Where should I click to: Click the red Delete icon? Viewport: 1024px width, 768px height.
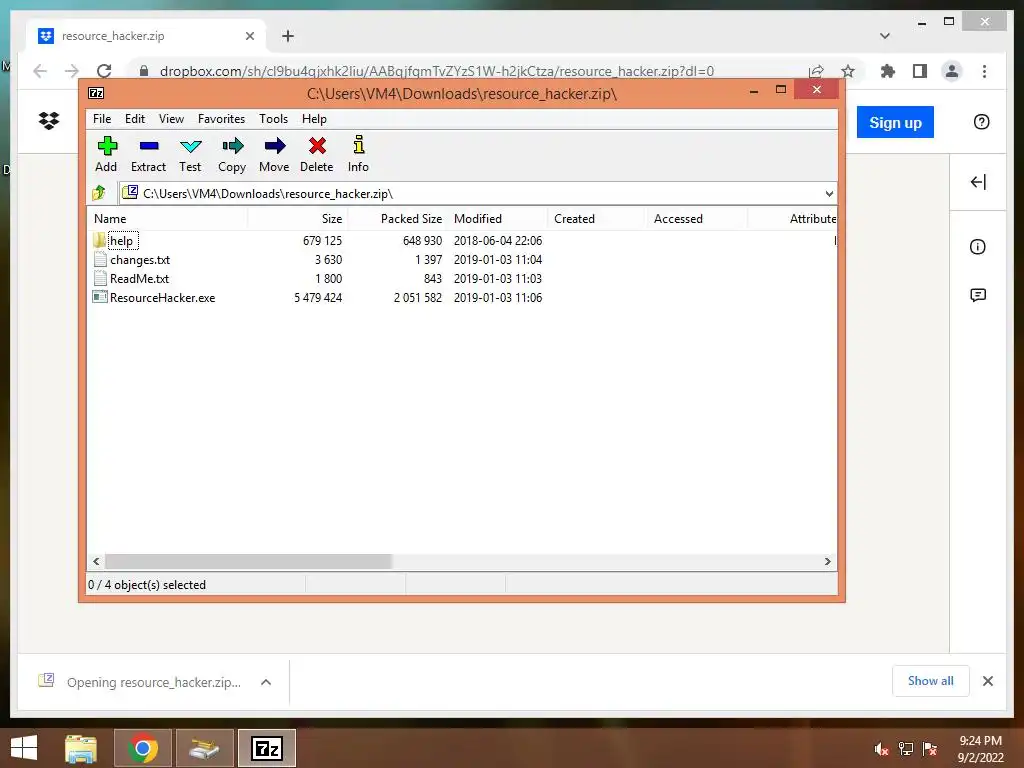pos(317,154)
